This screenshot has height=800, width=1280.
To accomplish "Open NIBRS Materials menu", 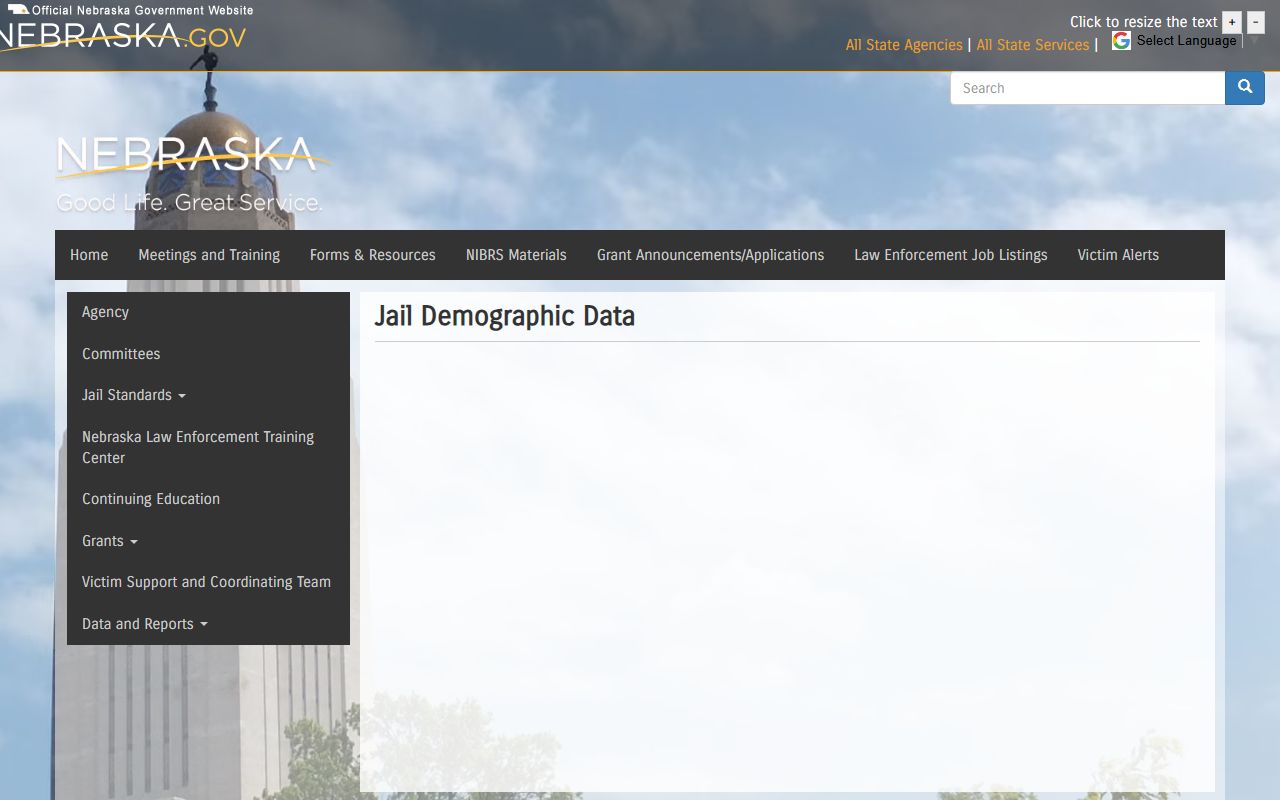I will [x=516, y=255].
